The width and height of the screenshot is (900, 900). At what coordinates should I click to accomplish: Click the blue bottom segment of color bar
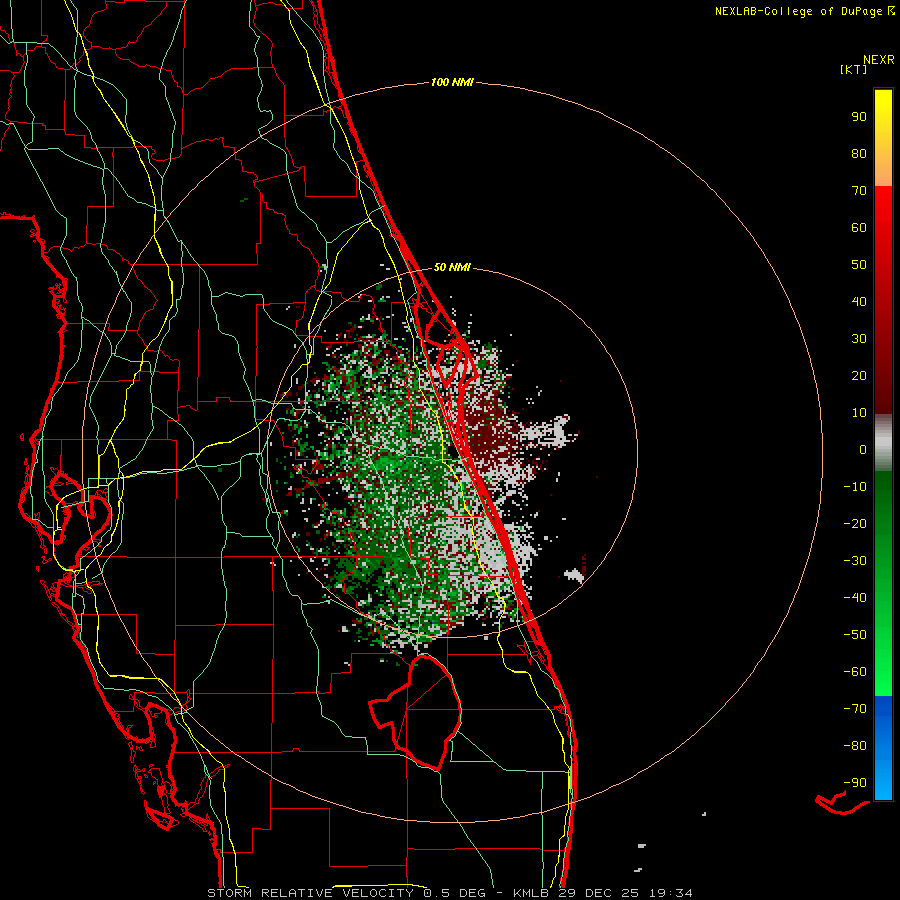click(883, 748)
